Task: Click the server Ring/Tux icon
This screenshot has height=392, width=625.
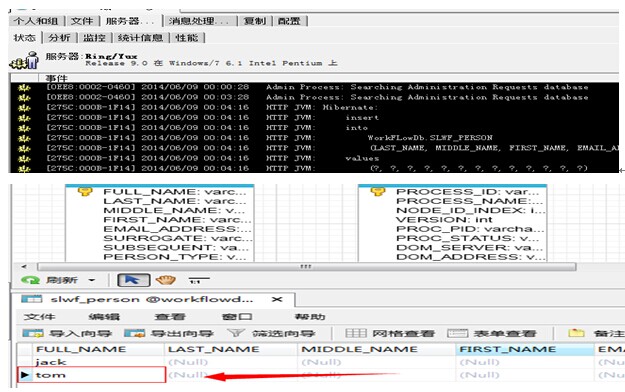Action: pyautogui.click(x=25, y=60)
